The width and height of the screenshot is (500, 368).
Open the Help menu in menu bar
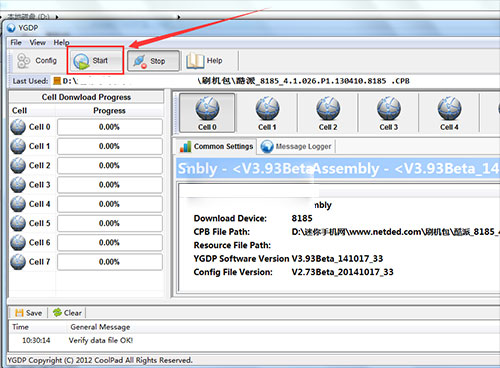[x=61, y=42]
